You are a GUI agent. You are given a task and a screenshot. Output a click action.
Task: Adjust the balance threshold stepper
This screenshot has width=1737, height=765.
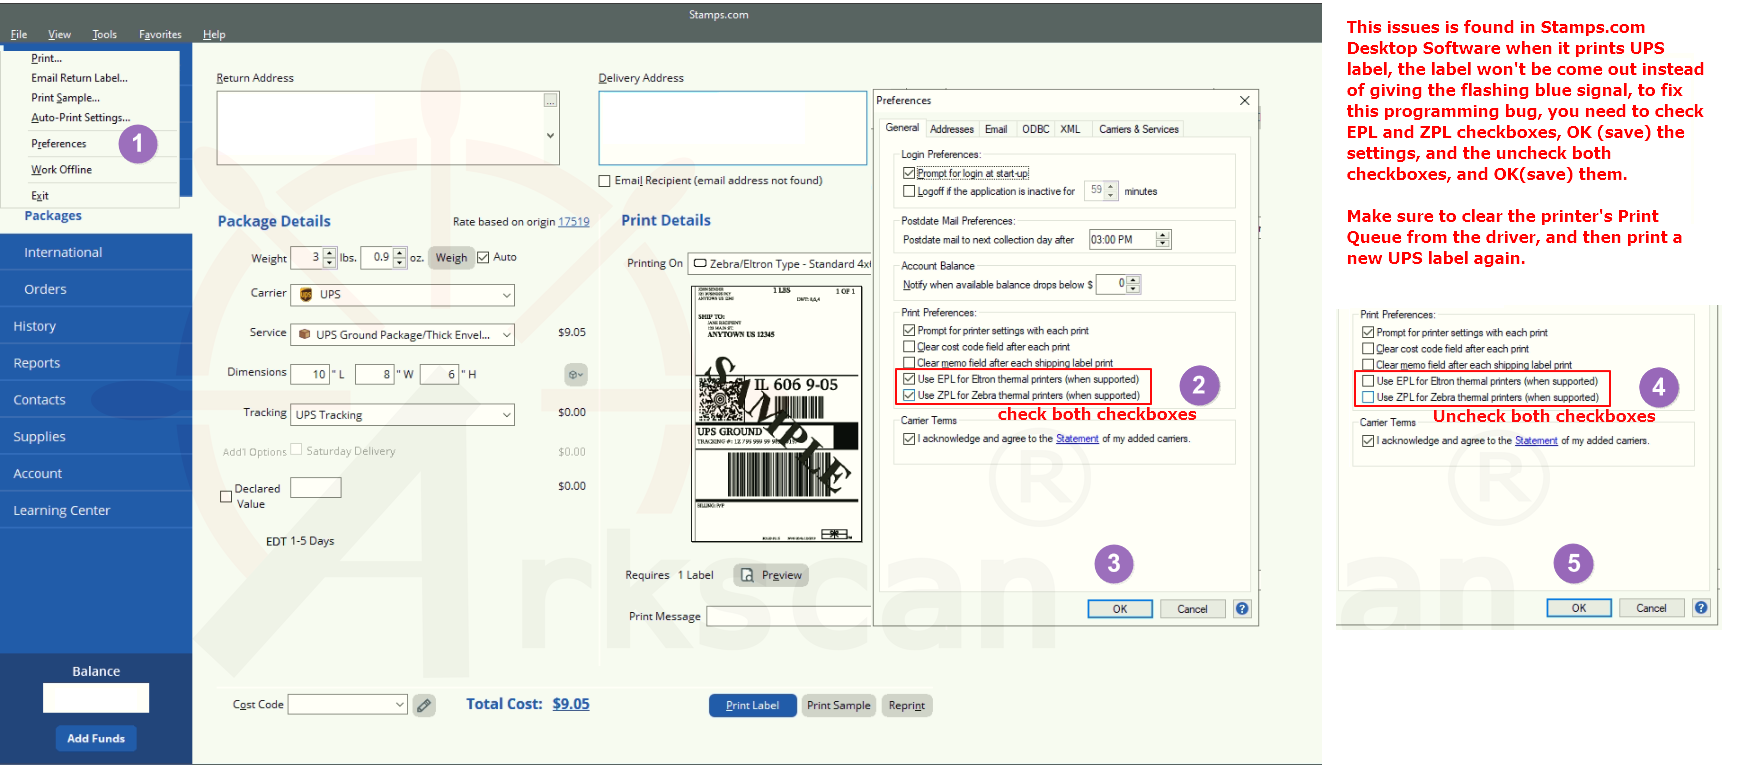[1133, 284]
